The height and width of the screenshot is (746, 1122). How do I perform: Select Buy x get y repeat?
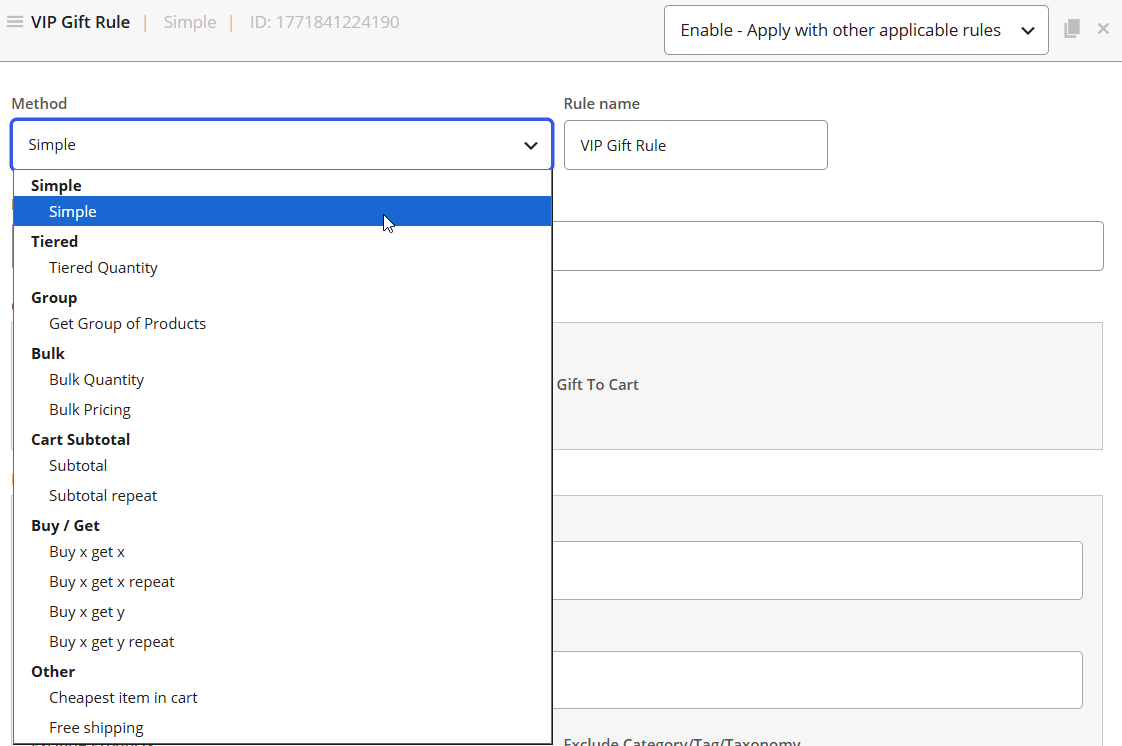282,642
